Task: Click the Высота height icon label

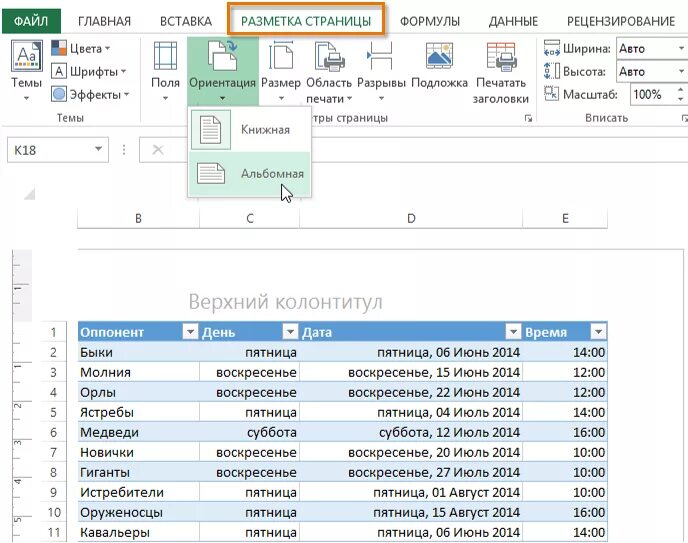Action: pos(575,71)
